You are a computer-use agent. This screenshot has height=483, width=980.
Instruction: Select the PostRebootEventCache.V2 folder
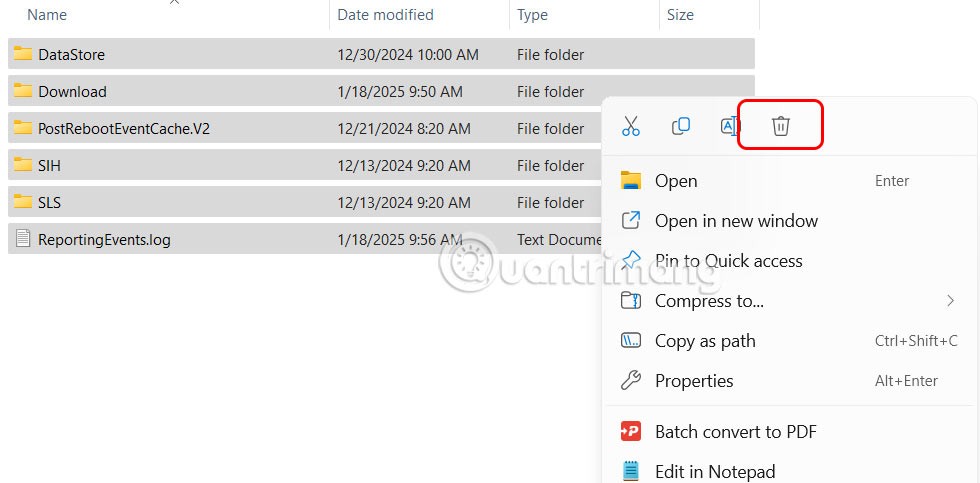pos(123,128)
